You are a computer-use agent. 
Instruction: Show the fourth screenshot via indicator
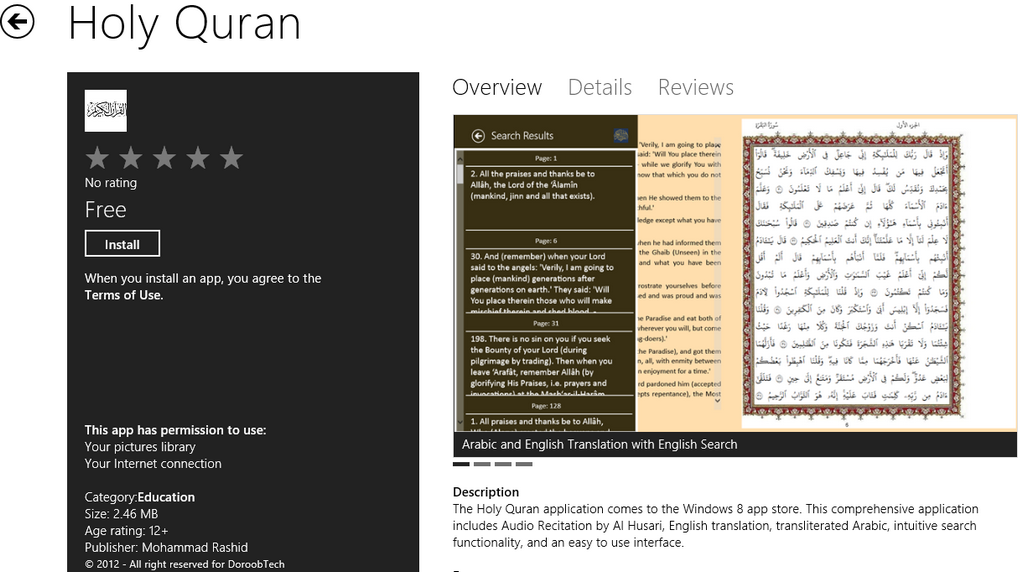pyautogui.click(x=524, y=464)
